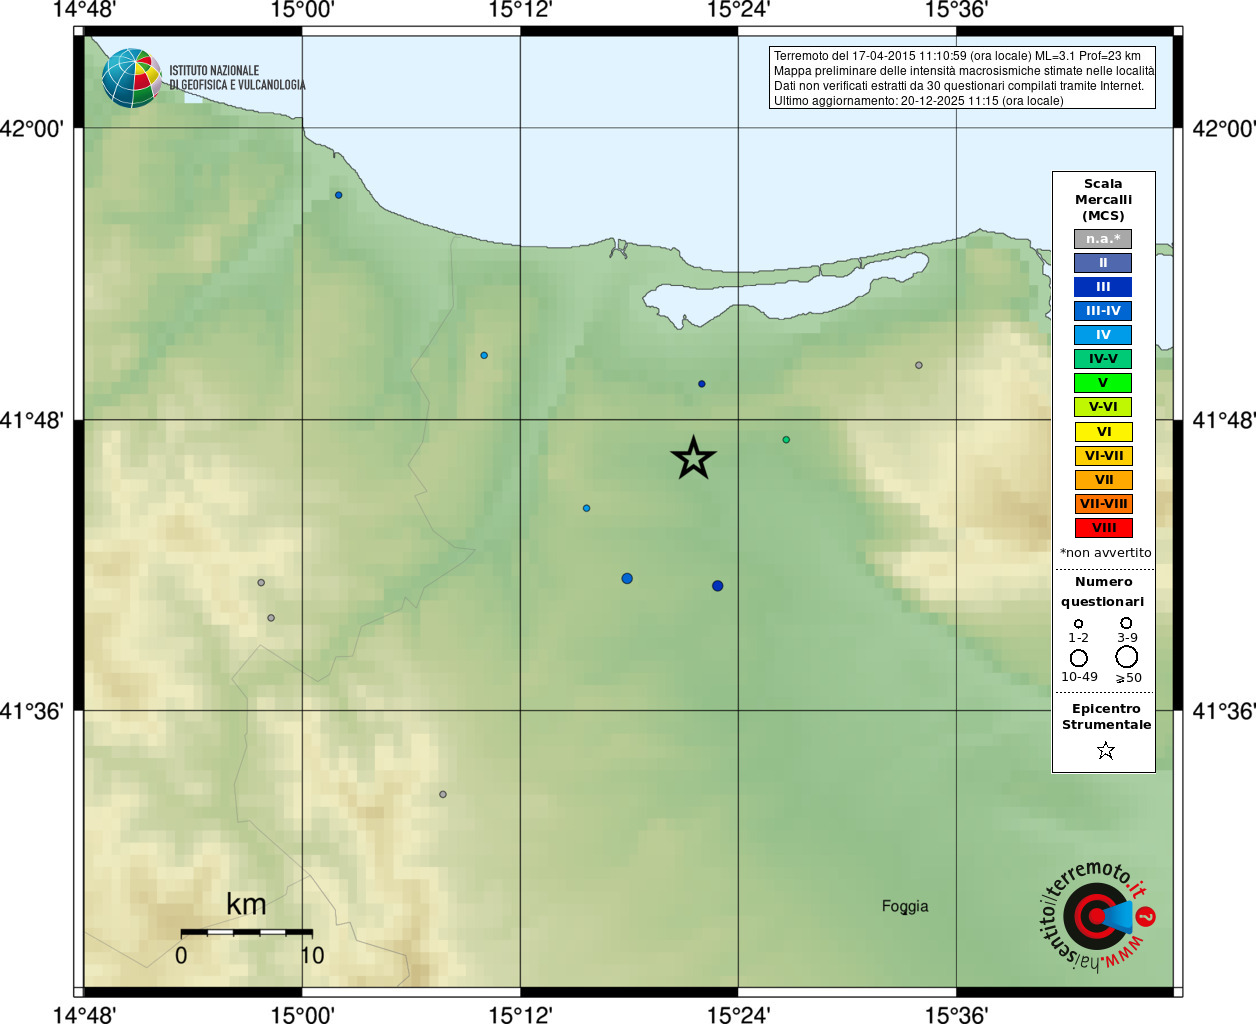1256x1024 pixels.
Task: Select the yellow VI legend swatch
Action: (x=1103, y=432)
